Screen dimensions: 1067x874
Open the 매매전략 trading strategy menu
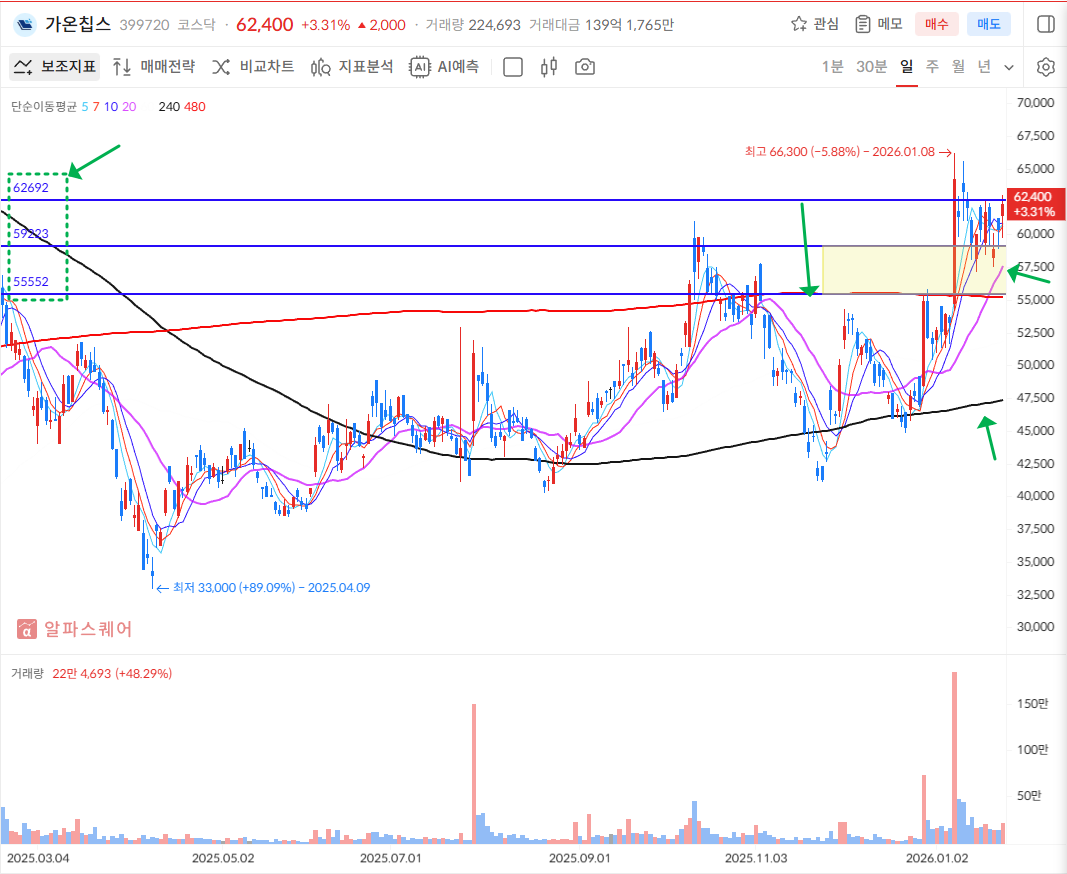154,67
